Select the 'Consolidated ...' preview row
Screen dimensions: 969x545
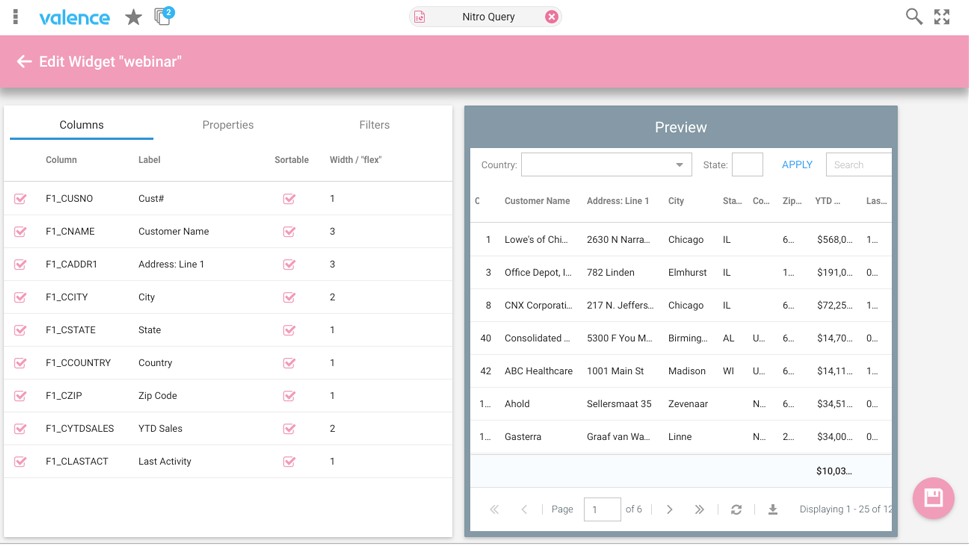coord(680,338)
